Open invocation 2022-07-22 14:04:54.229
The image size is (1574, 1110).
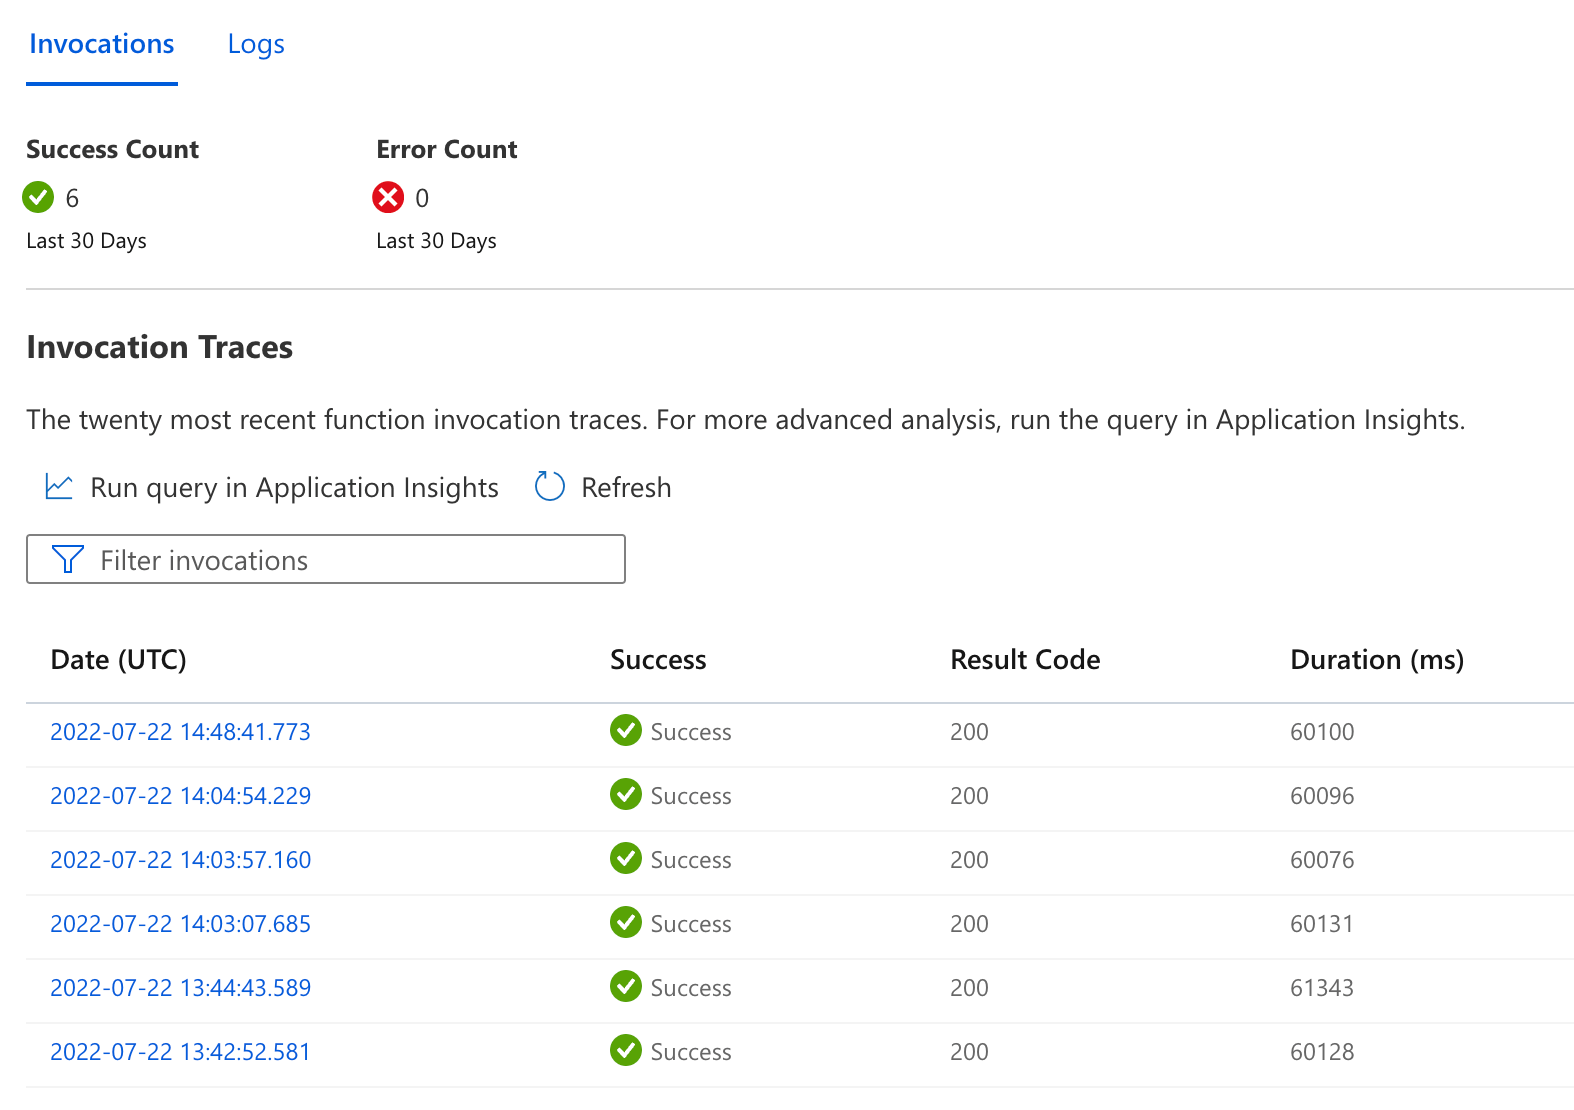(180, 796)
